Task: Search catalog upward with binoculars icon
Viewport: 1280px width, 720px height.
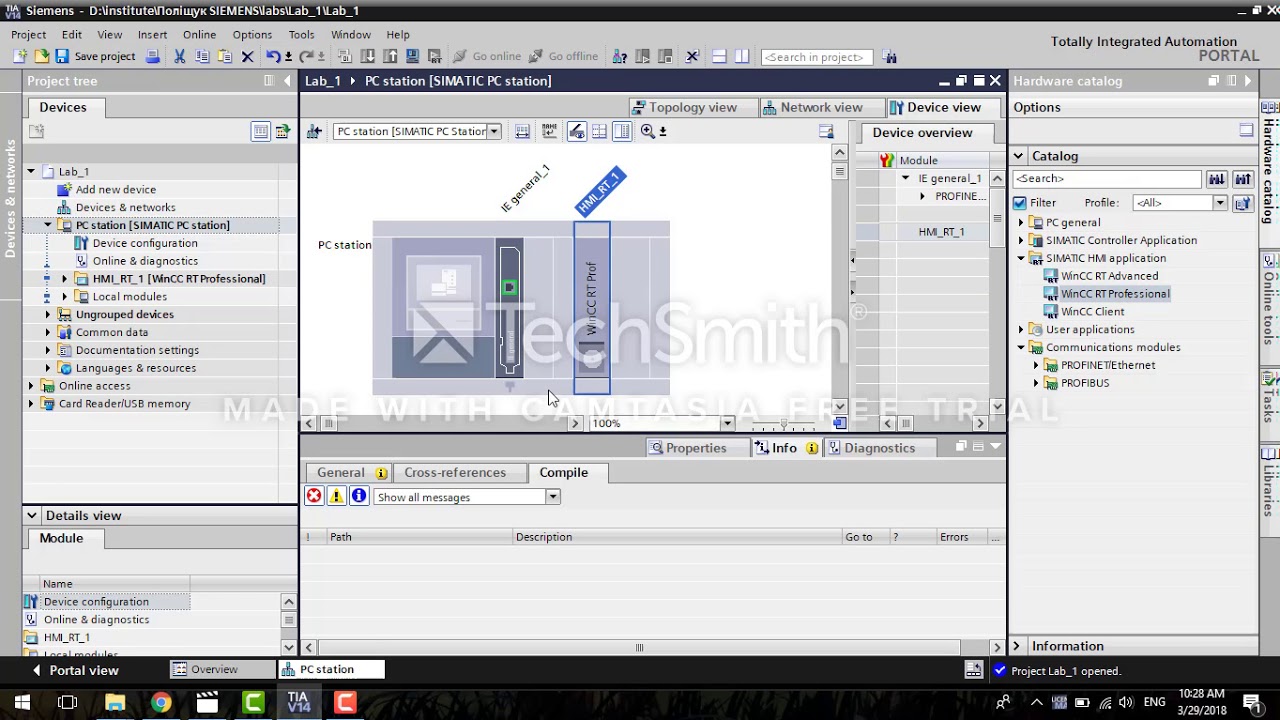Action: click(x=1242, y=179)
